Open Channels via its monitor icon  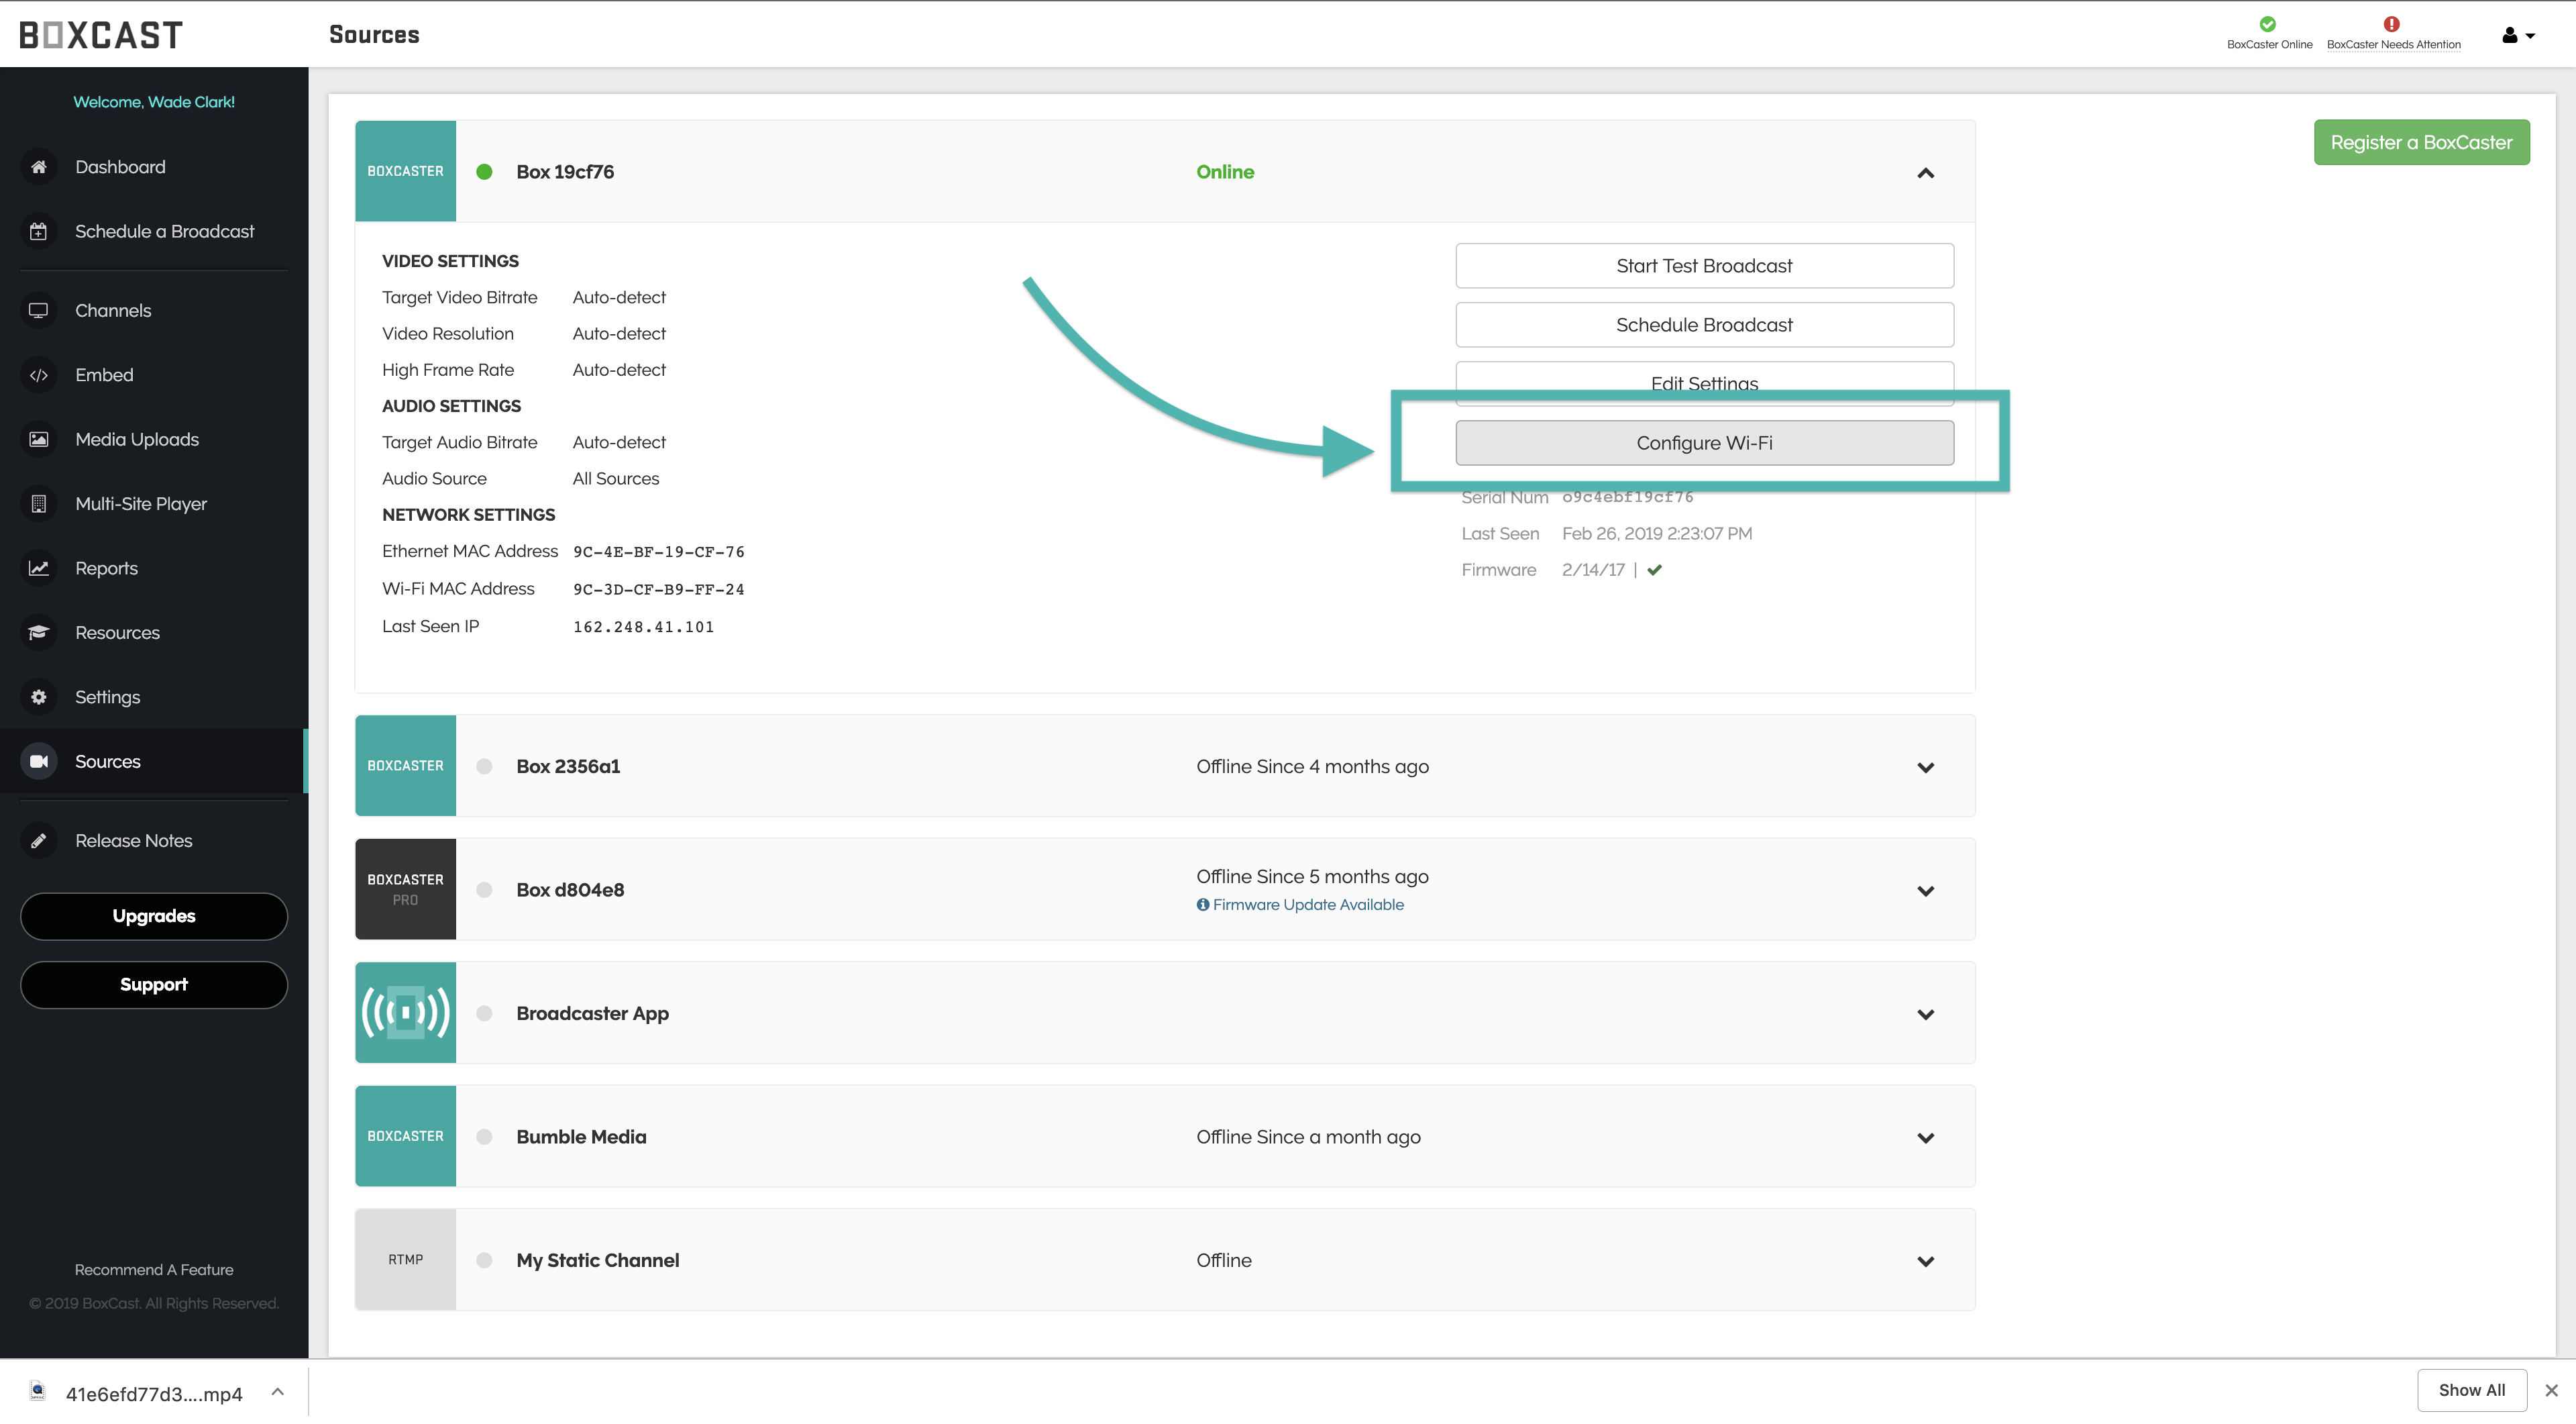[38, 310]
